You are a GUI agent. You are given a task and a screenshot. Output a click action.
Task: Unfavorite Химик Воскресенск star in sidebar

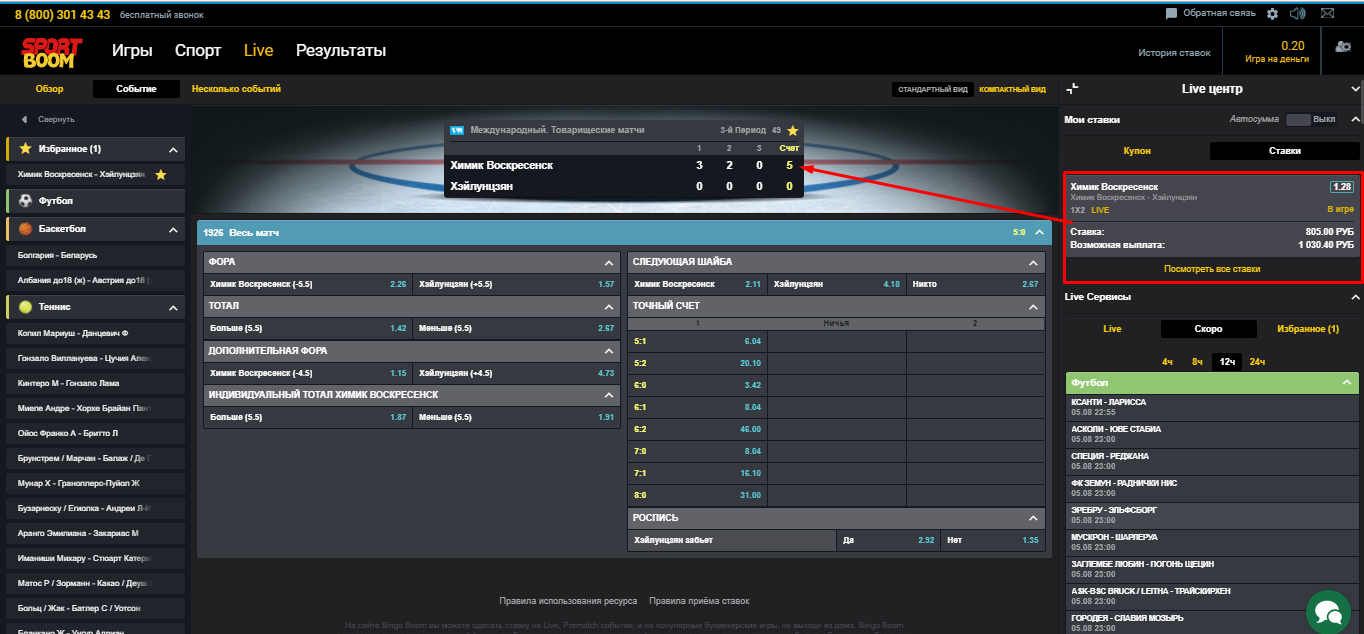tap(160, 174)
